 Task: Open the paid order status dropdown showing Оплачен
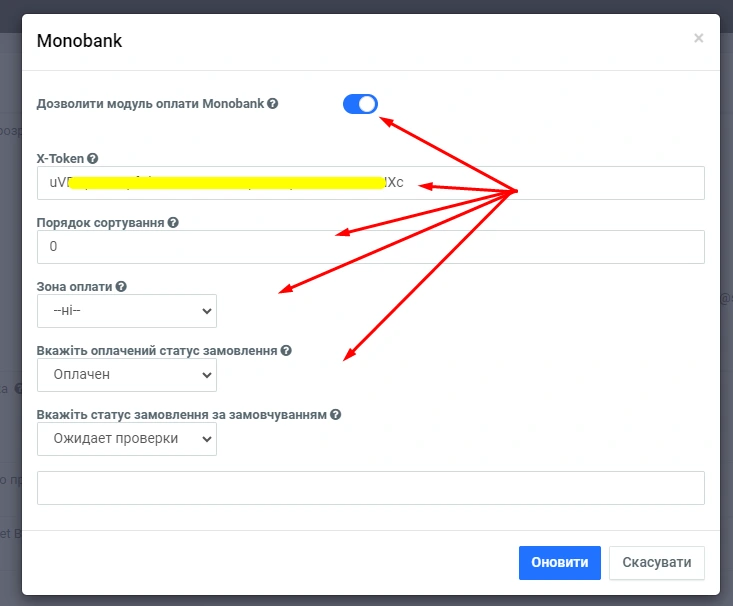coord(126,375)
